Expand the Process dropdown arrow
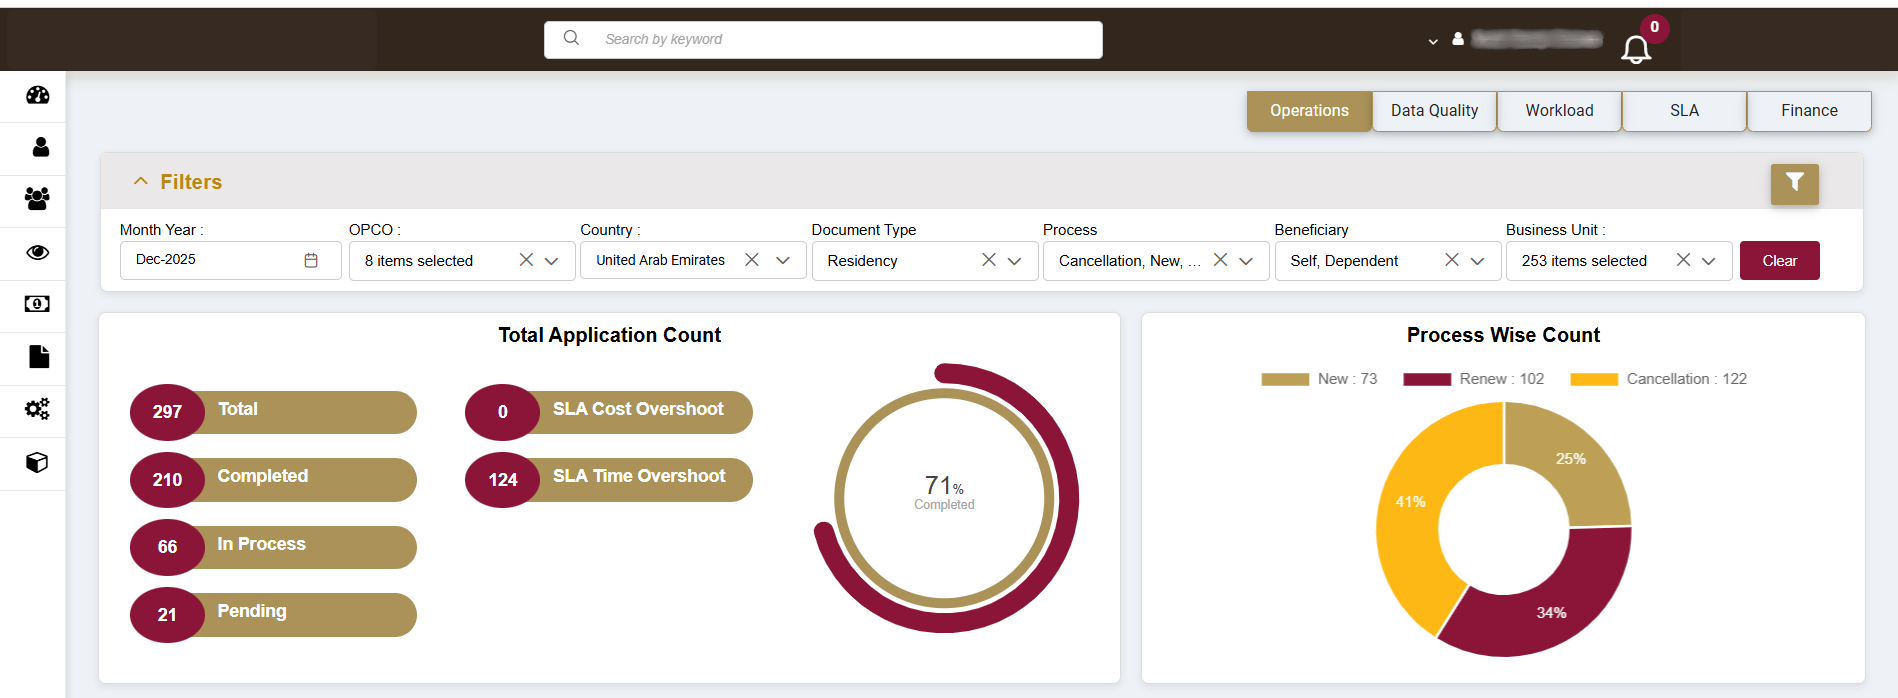The height and width of the screenshot is (698, 1898). click(1246, 261)
